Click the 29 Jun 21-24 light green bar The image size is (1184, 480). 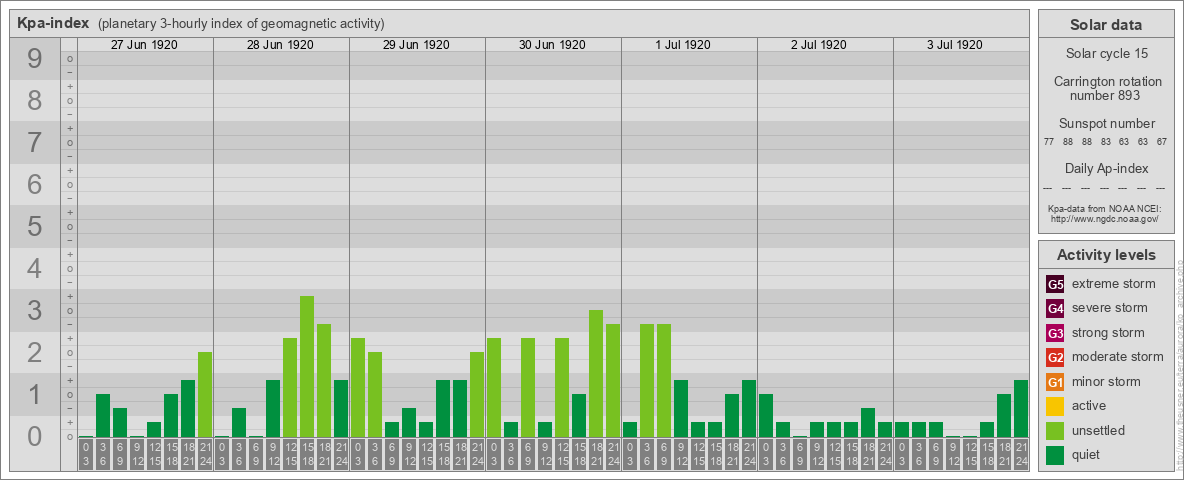coord(476,395)
